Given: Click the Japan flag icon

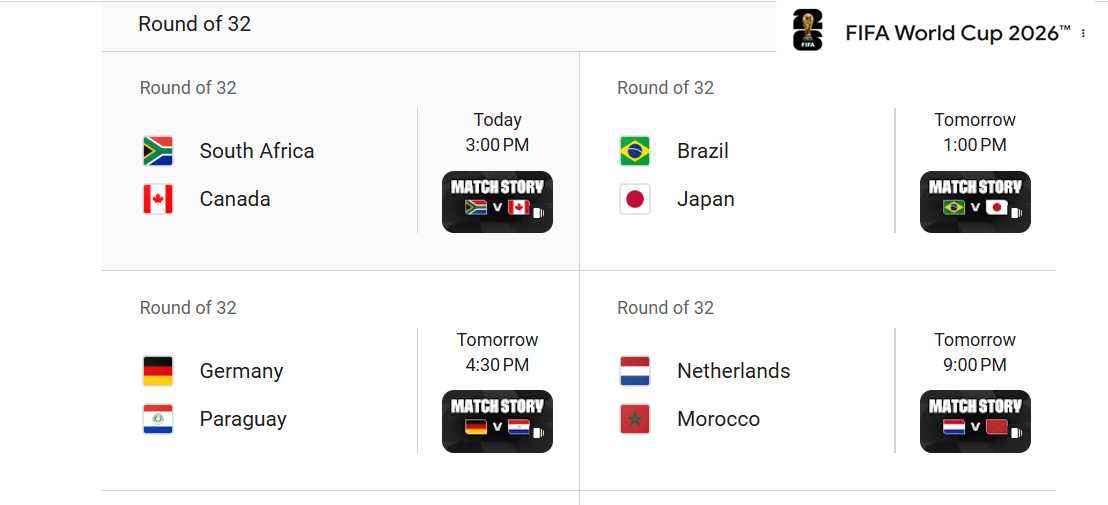Looking at the screenshot, I should [635, 198].
